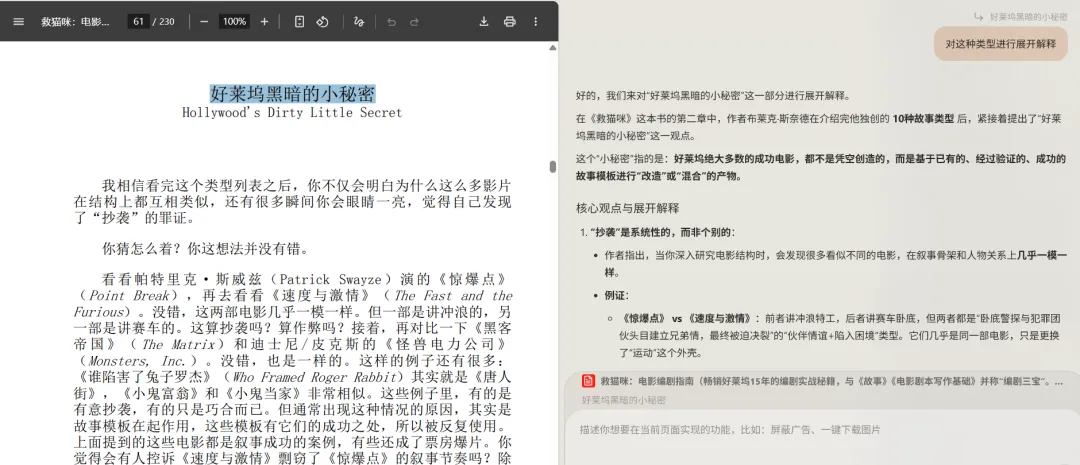Click the page total / 230 label
The image size is (1080, 465).
(164, 21)
